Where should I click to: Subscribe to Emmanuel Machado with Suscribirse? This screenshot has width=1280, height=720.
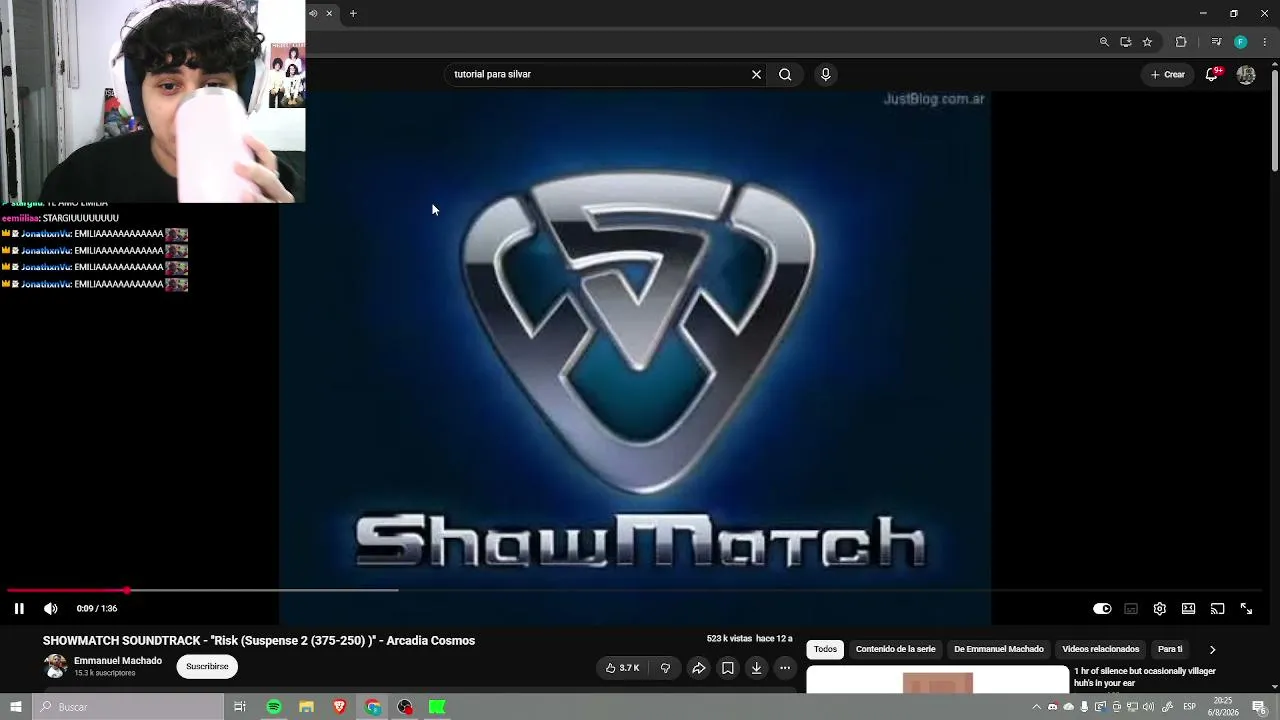click(207, 666)
